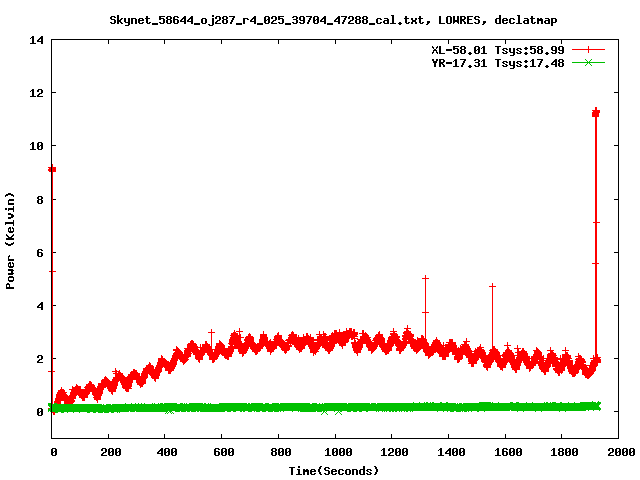
Task: Click the Power (Kelvin) y-axis label
Action: pos(10,240)
